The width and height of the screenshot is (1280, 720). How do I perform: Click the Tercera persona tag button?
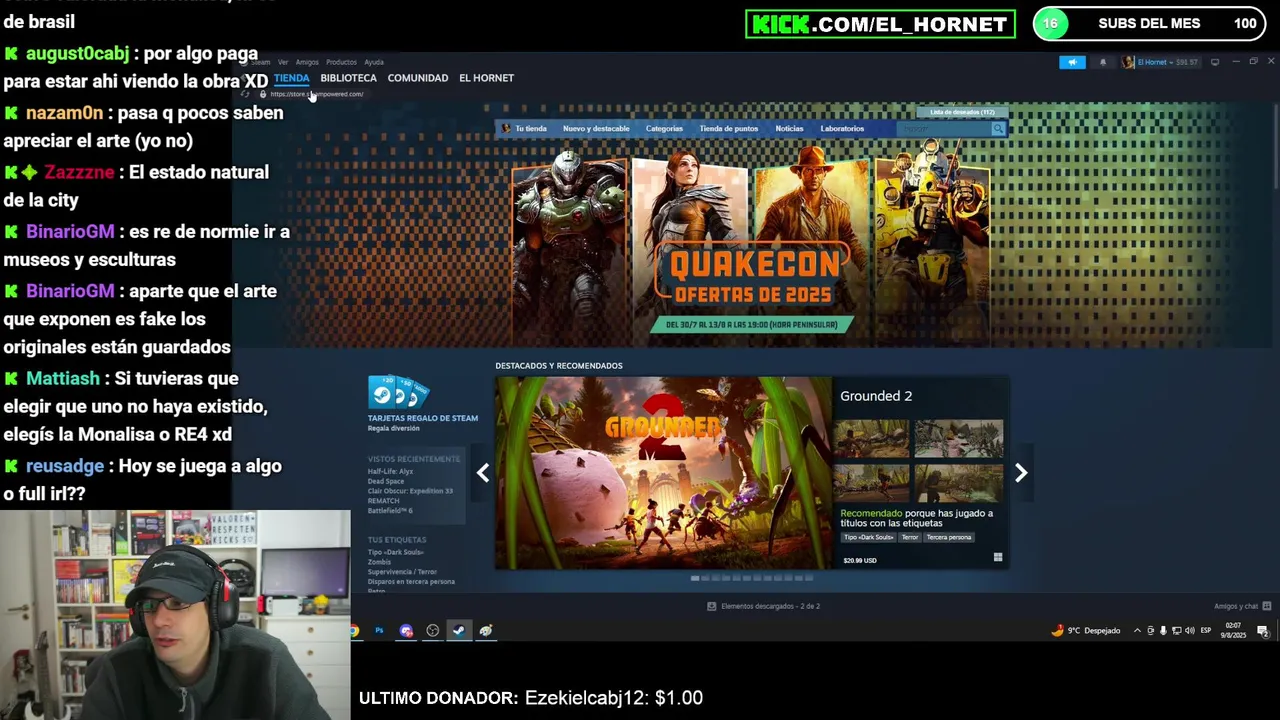click(x=948, y=537)
